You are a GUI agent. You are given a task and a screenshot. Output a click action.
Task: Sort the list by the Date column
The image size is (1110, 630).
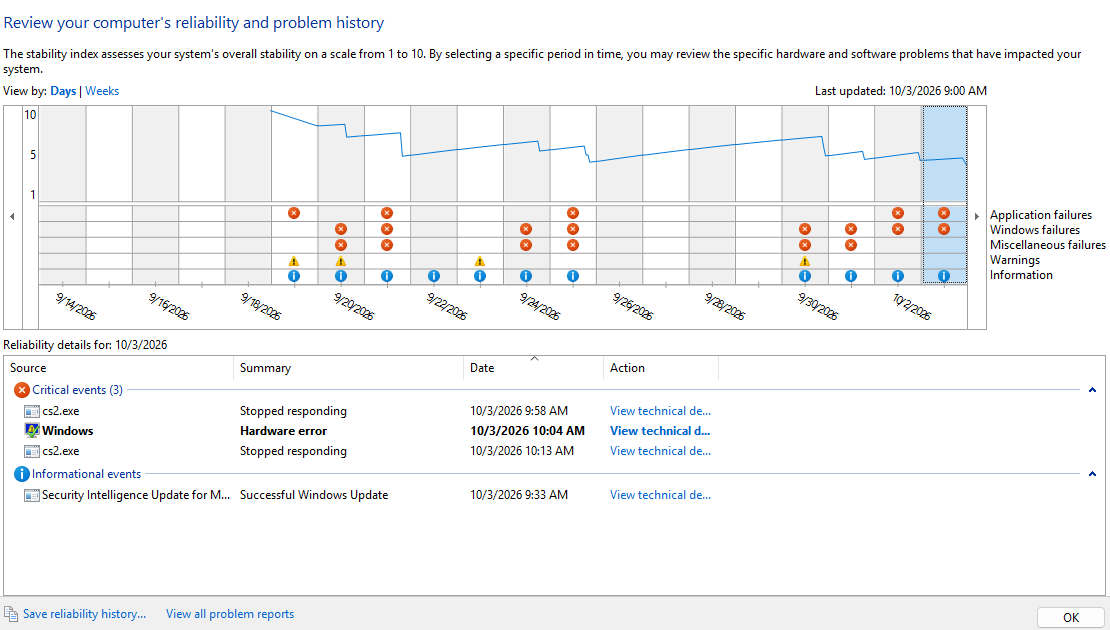point(533,368)
